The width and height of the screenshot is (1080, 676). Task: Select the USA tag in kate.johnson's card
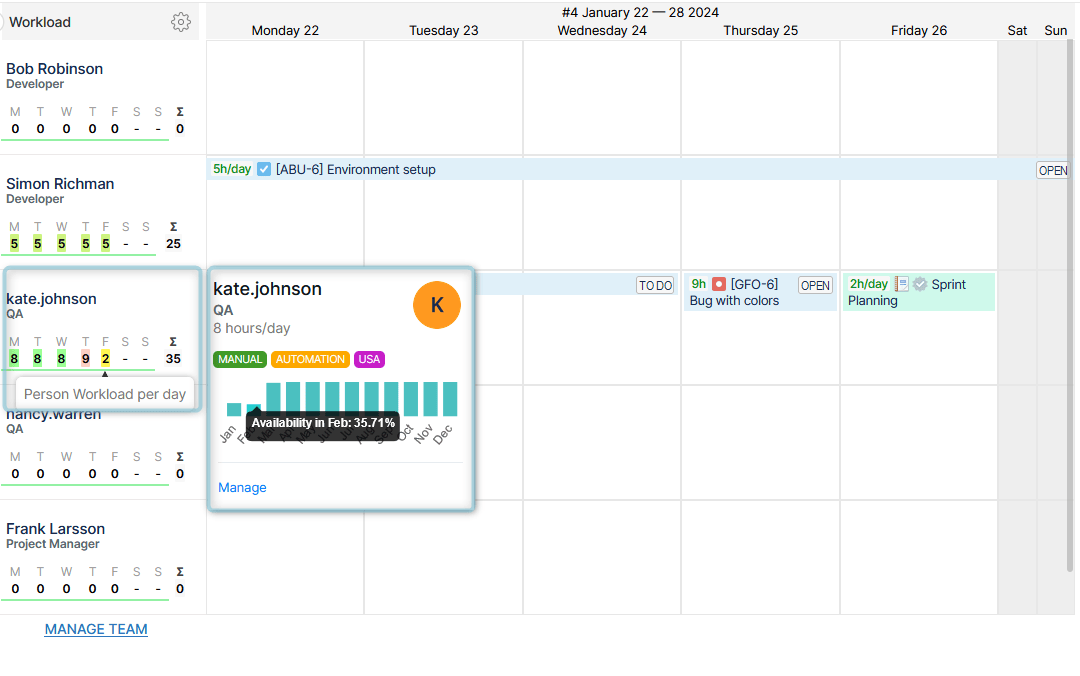pos(369,359)
